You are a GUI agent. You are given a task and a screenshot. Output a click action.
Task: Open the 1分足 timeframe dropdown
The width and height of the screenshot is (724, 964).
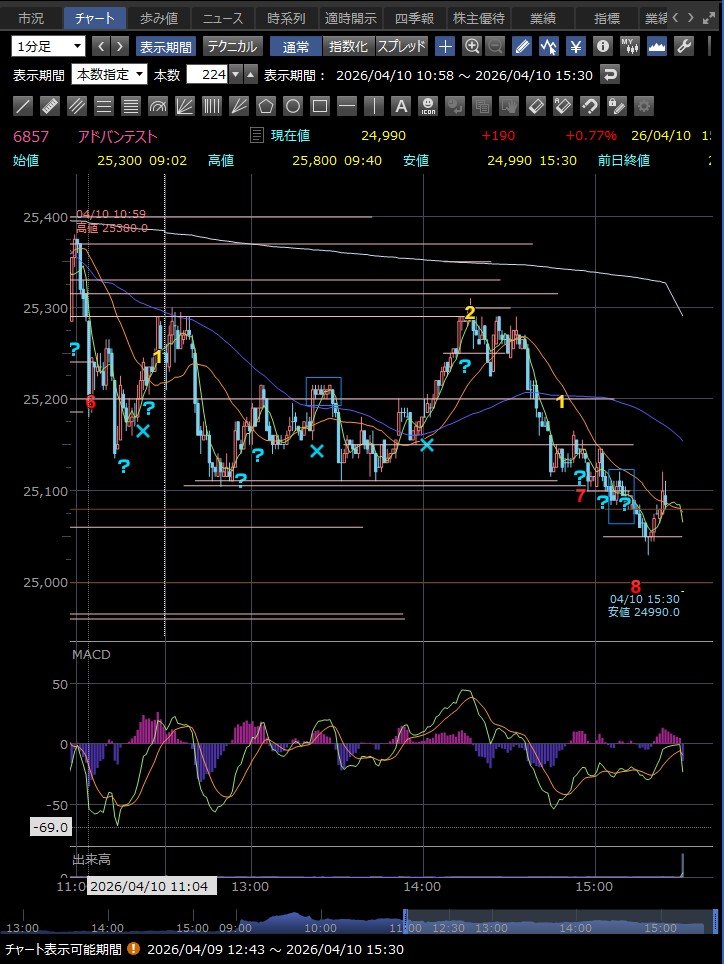click(49, 46)
